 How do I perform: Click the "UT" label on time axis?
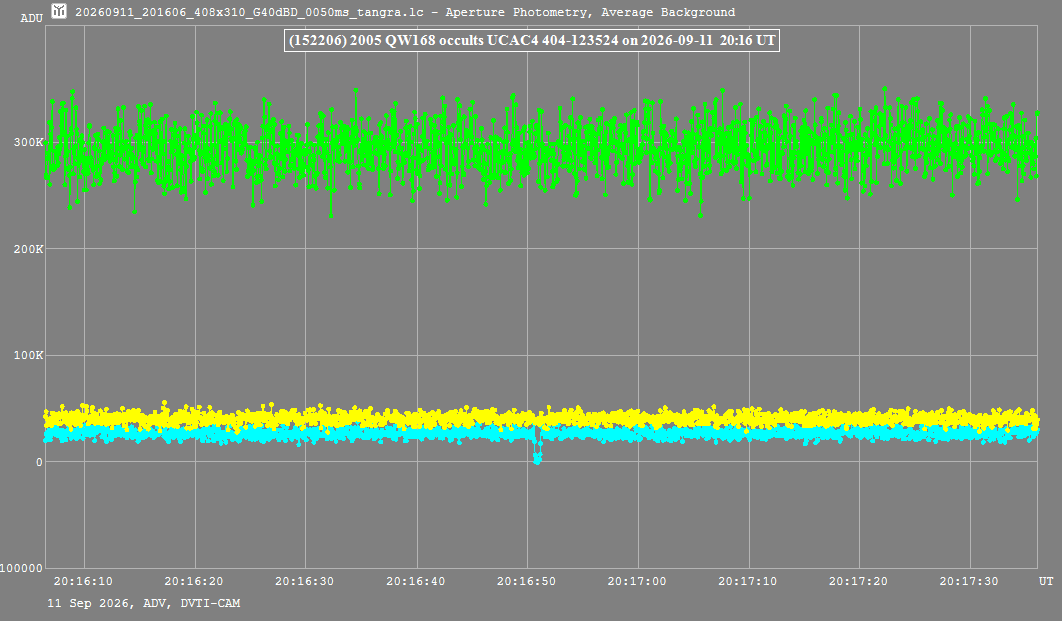[x=1046, y=581]
